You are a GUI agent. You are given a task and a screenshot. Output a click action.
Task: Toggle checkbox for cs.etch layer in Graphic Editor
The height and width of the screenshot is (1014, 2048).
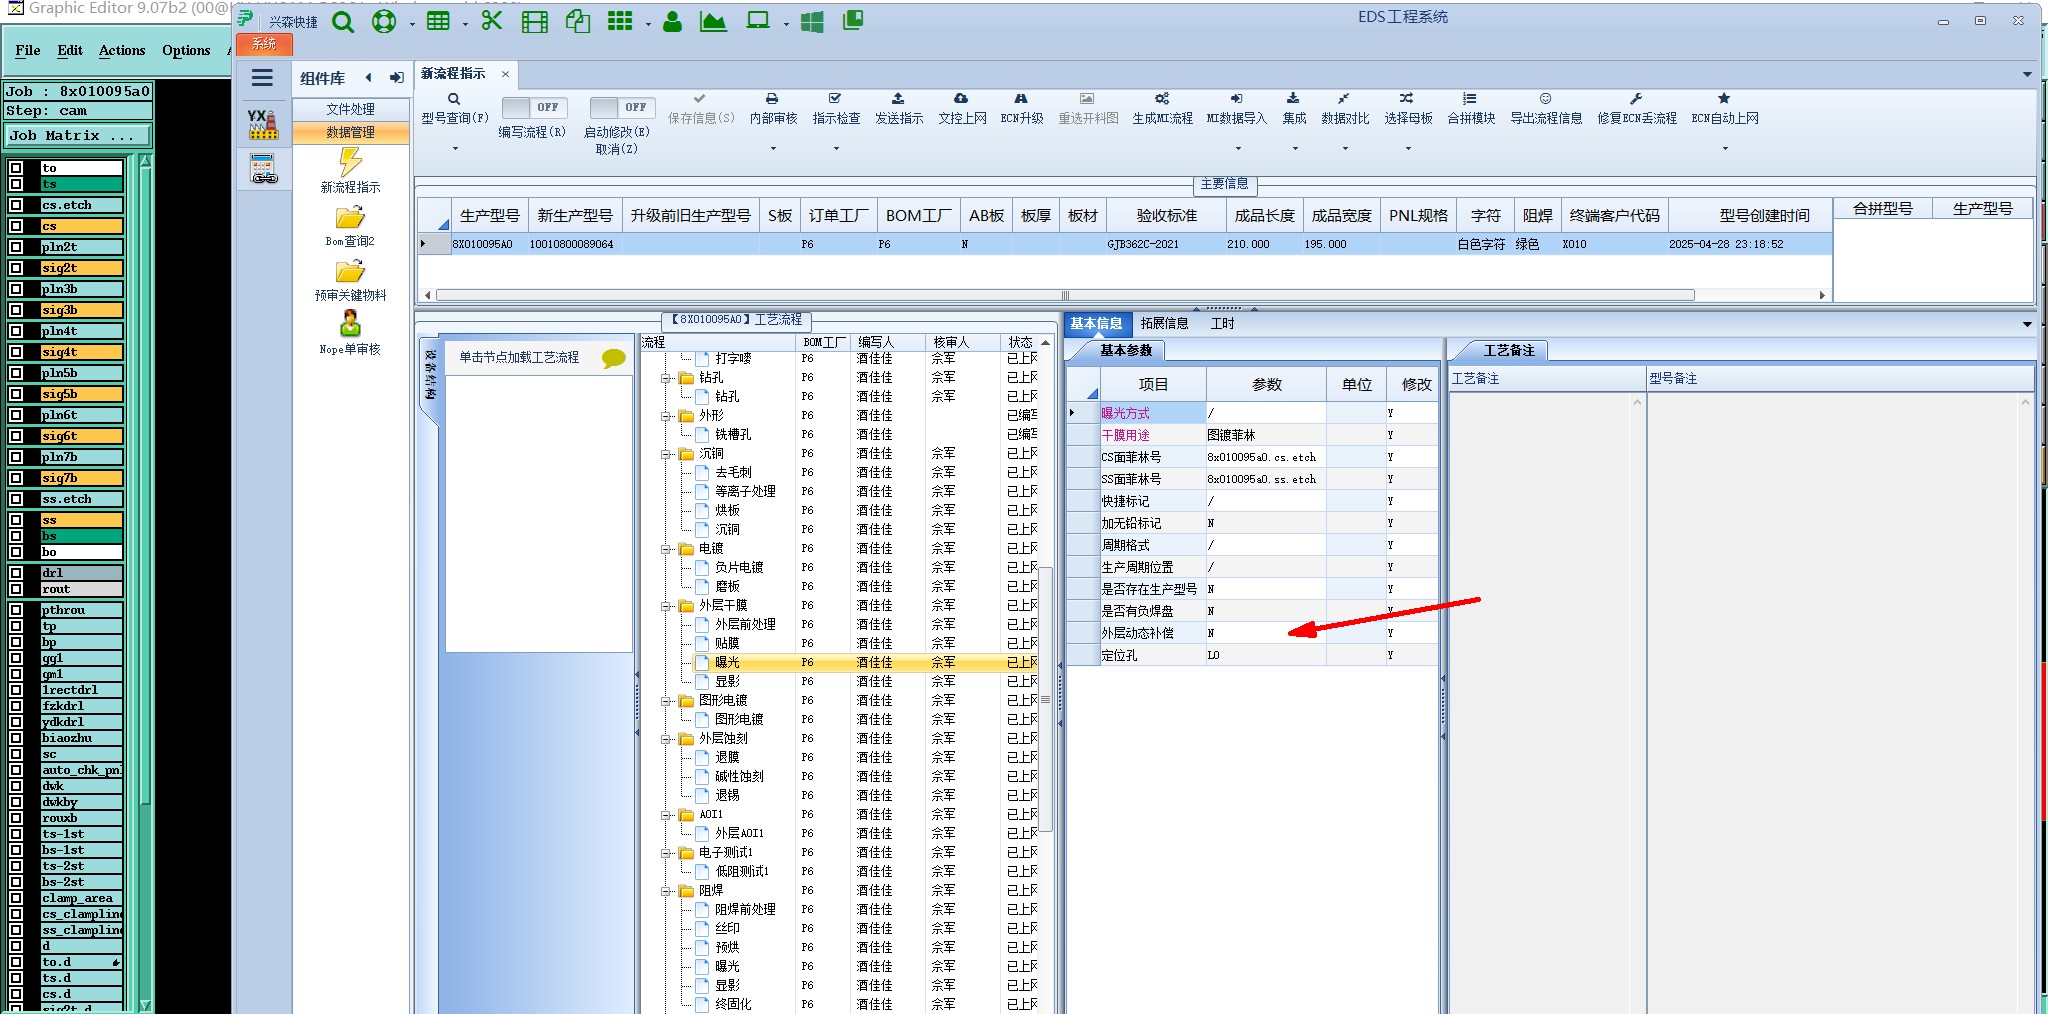(x=17, y=205)
